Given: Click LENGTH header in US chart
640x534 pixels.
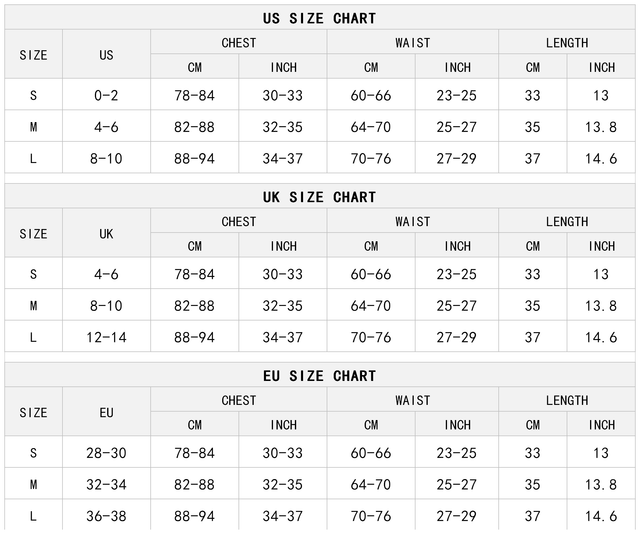Looking at the screenshot, I should [x=567, y=42].
